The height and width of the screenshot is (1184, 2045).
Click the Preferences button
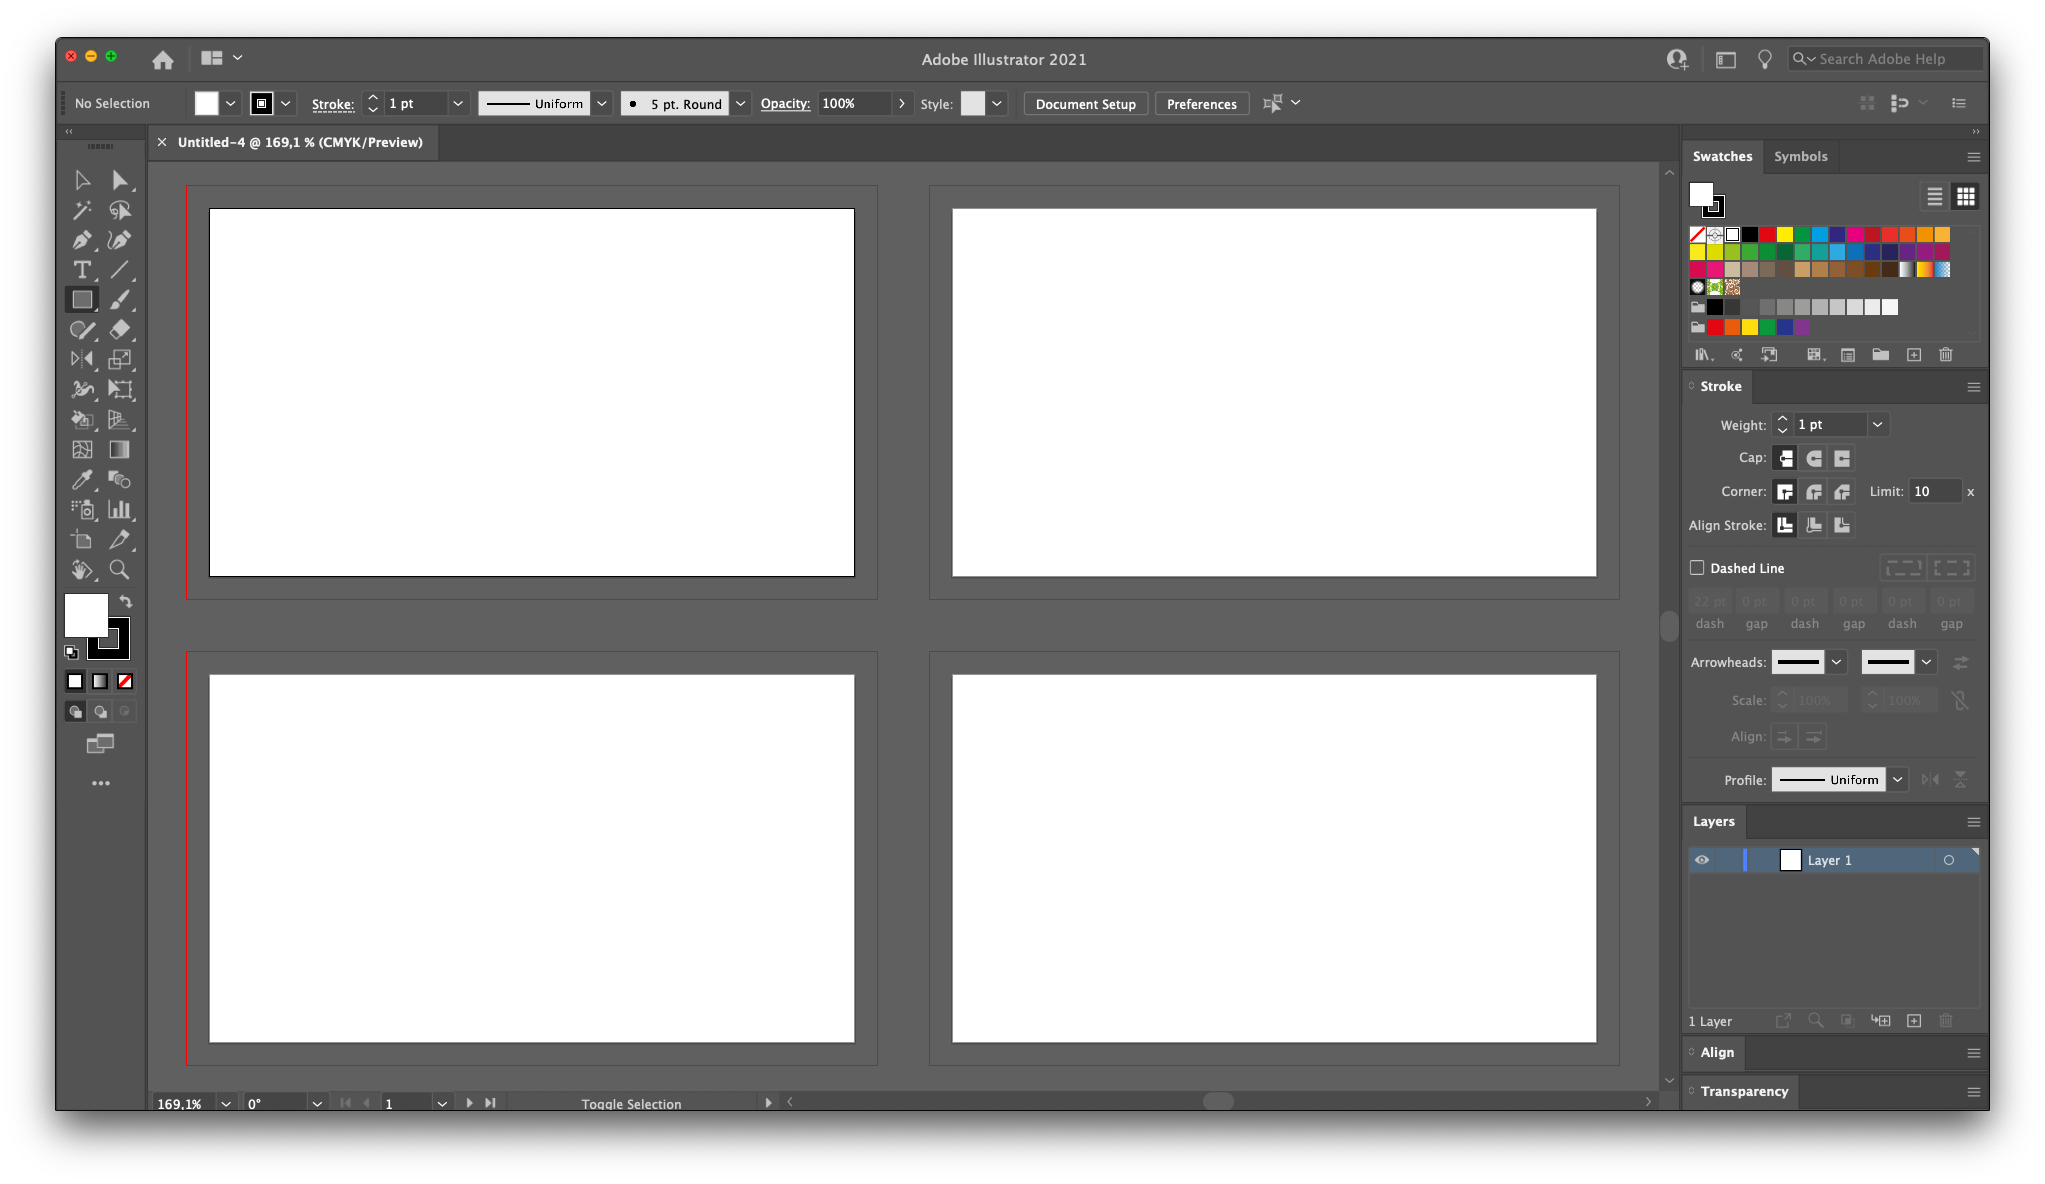point(1201,104)
